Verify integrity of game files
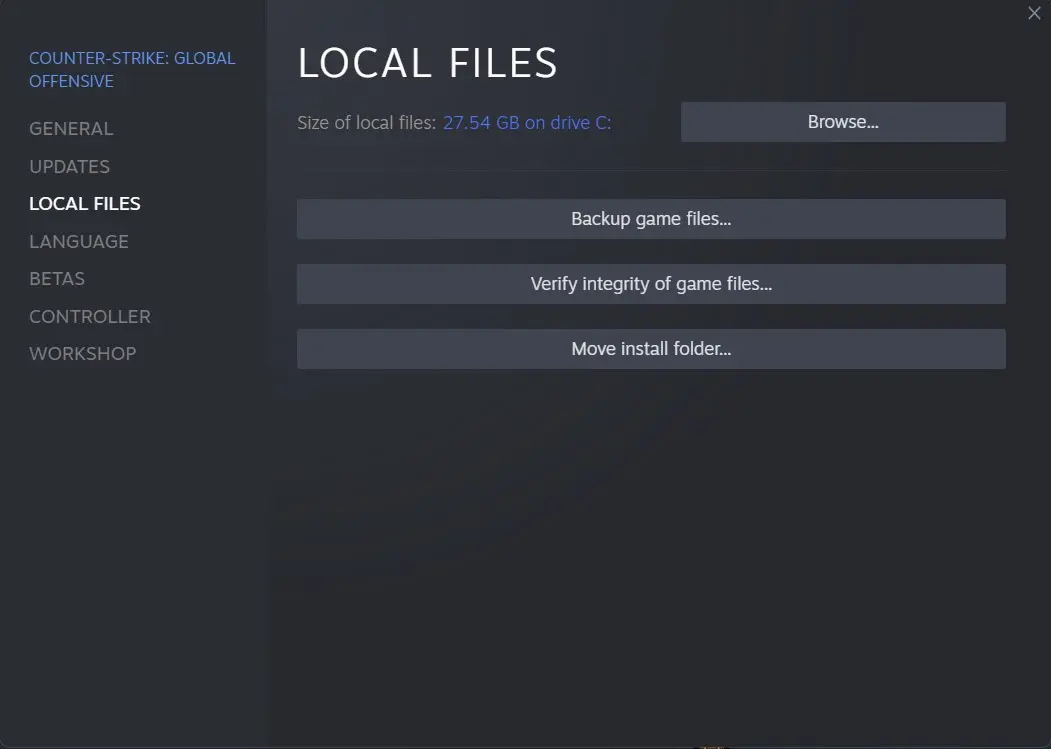The height and width of the screenshot is (749, 1051). 650,283
